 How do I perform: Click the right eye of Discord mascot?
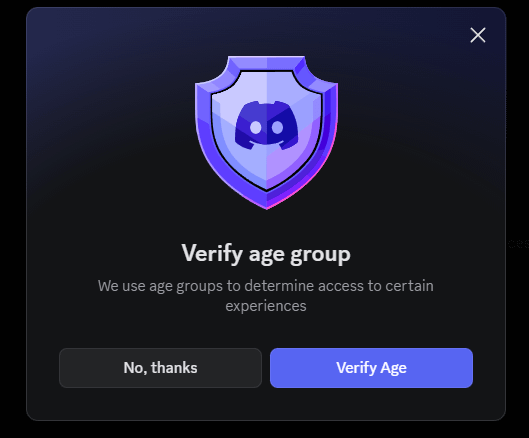point(277,128)
